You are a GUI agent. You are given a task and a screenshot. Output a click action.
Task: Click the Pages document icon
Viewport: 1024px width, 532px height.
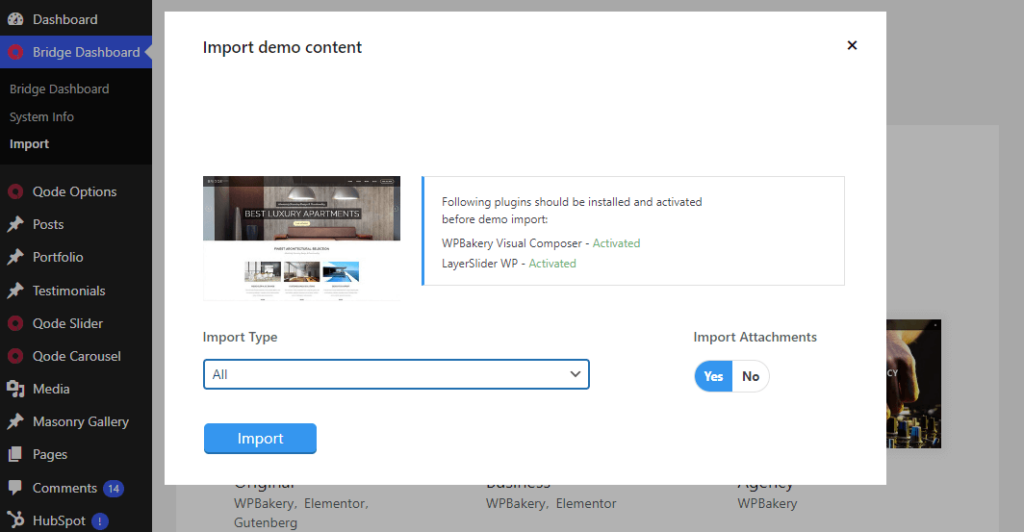15,454
